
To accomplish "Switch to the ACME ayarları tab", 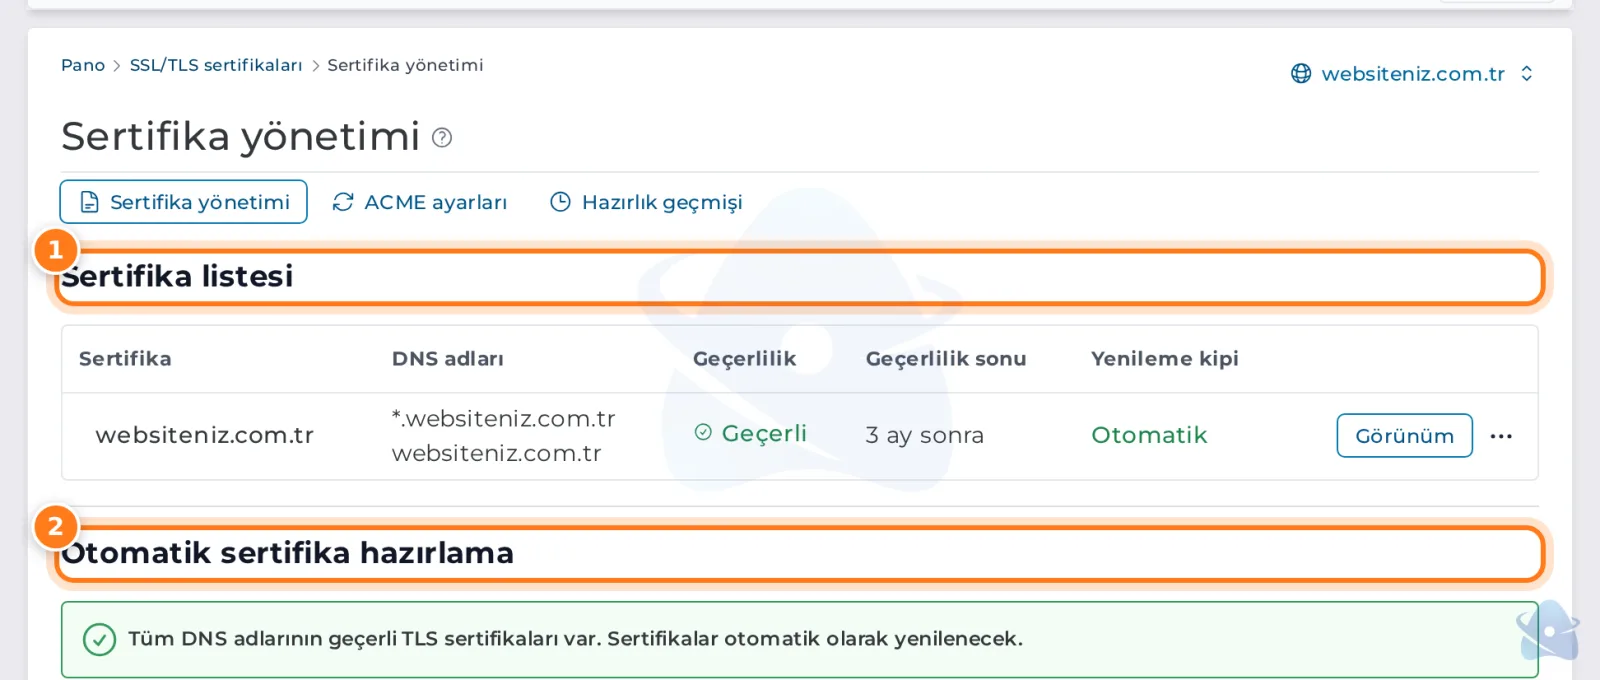I will [420, 202].
